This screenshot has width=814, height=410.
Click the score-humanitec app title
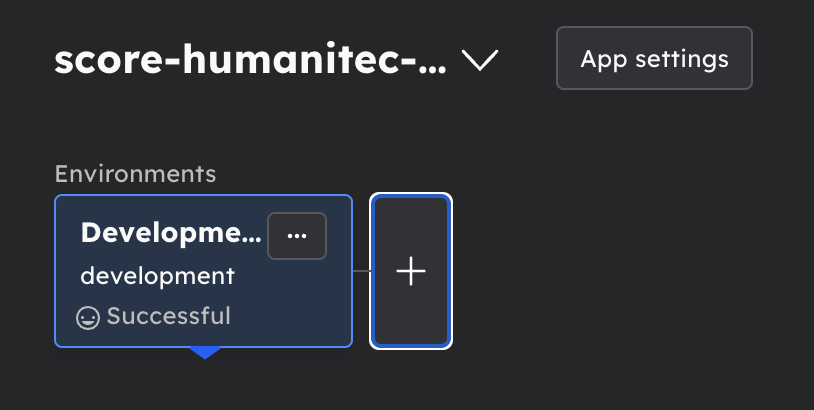pyautogui.click(x=250, y=61)
